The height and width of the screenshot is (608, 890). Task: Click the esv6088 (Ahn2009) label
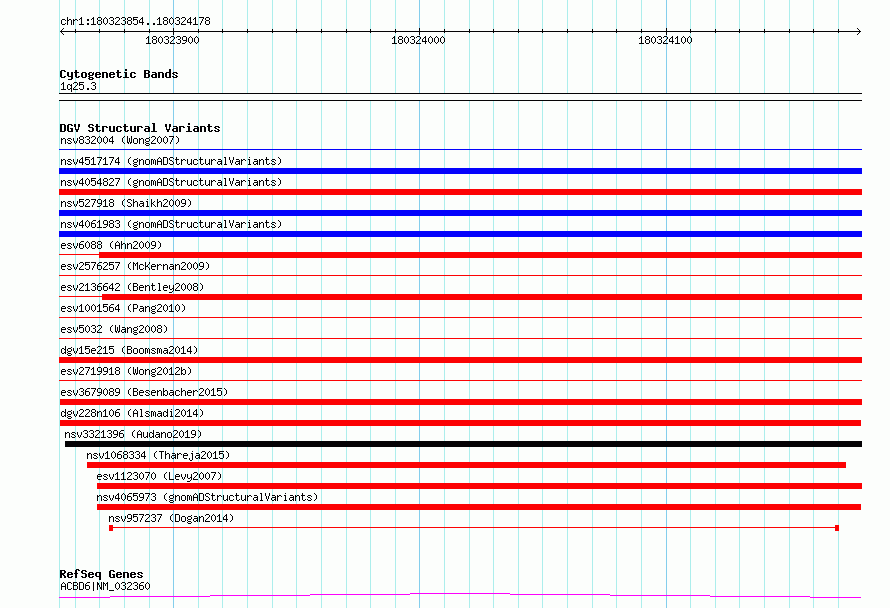pyautogui.click(x=111, y=245)
